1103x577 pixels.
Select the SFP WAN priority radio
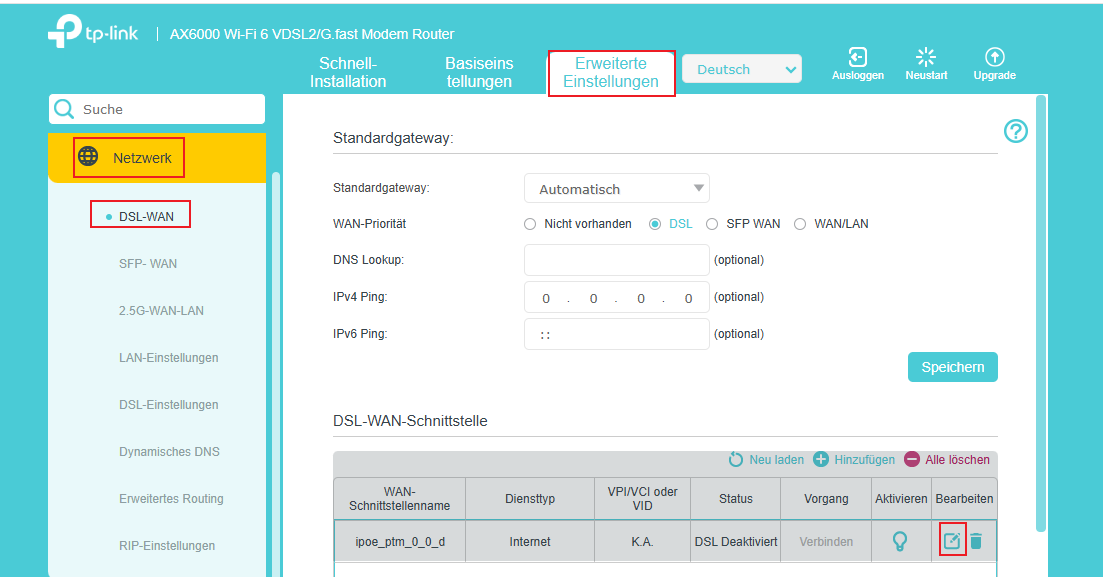712,224
